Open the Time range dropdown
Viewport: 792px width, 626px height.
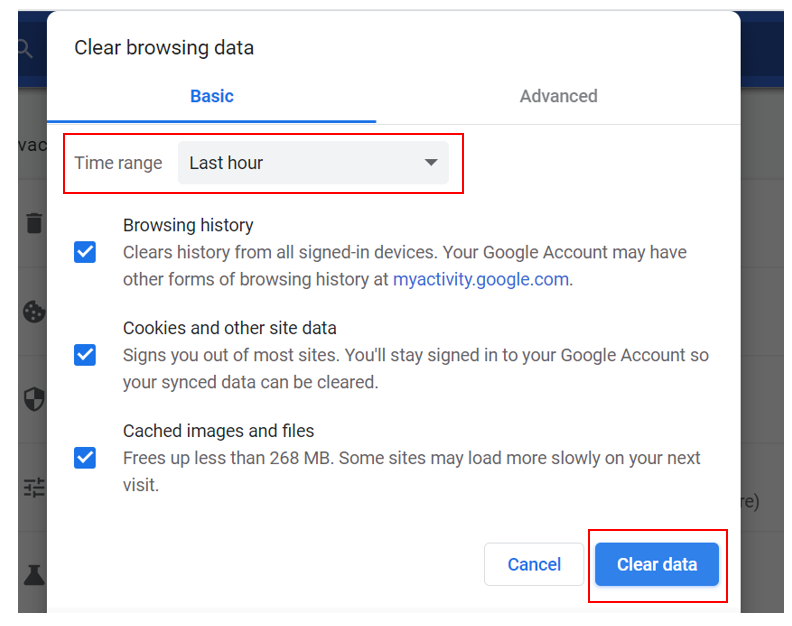pyautogui.click(x=313, y=163)
